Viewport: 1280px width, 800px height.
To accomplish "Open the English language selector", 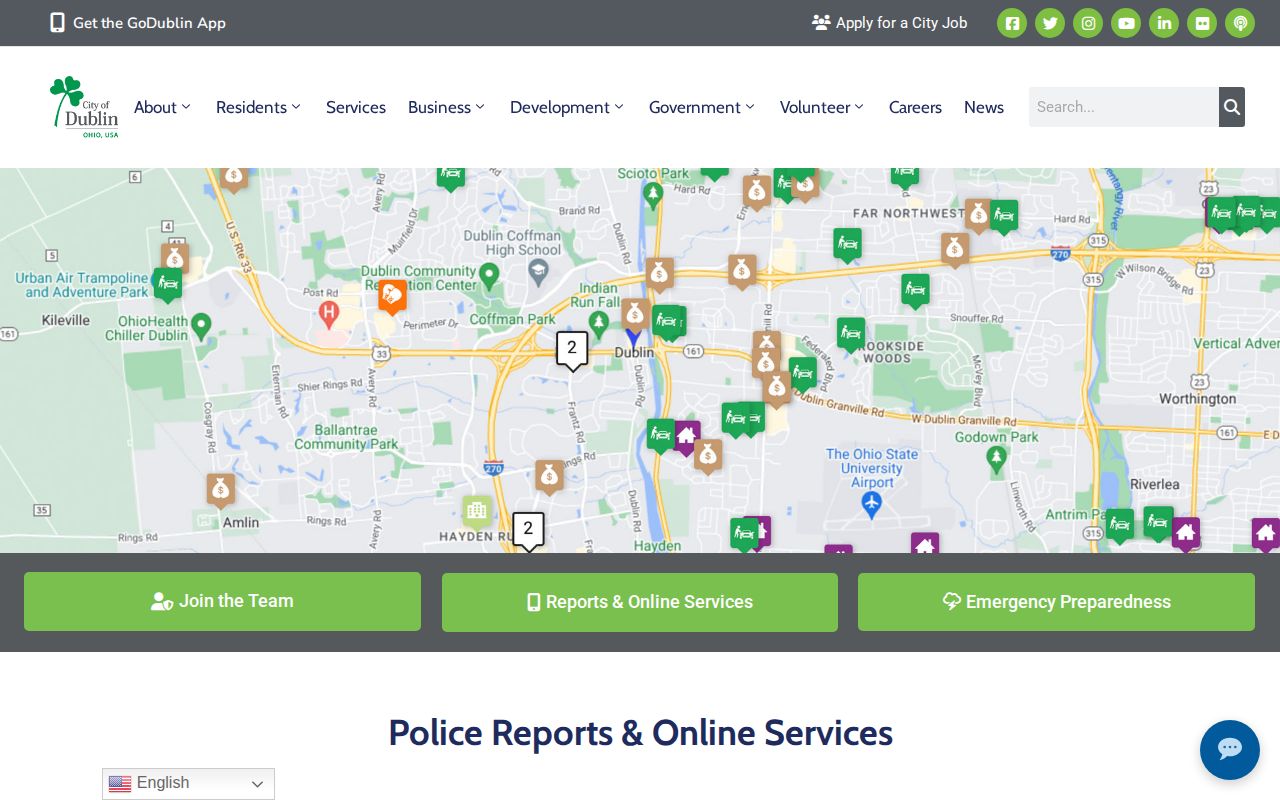I will coord(188,783).
